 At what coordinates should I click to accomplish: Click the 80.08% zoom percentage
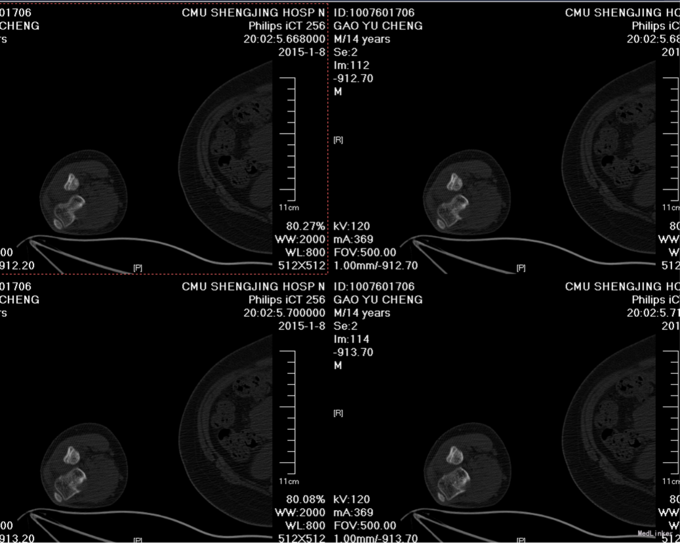(x=306, y=498)
